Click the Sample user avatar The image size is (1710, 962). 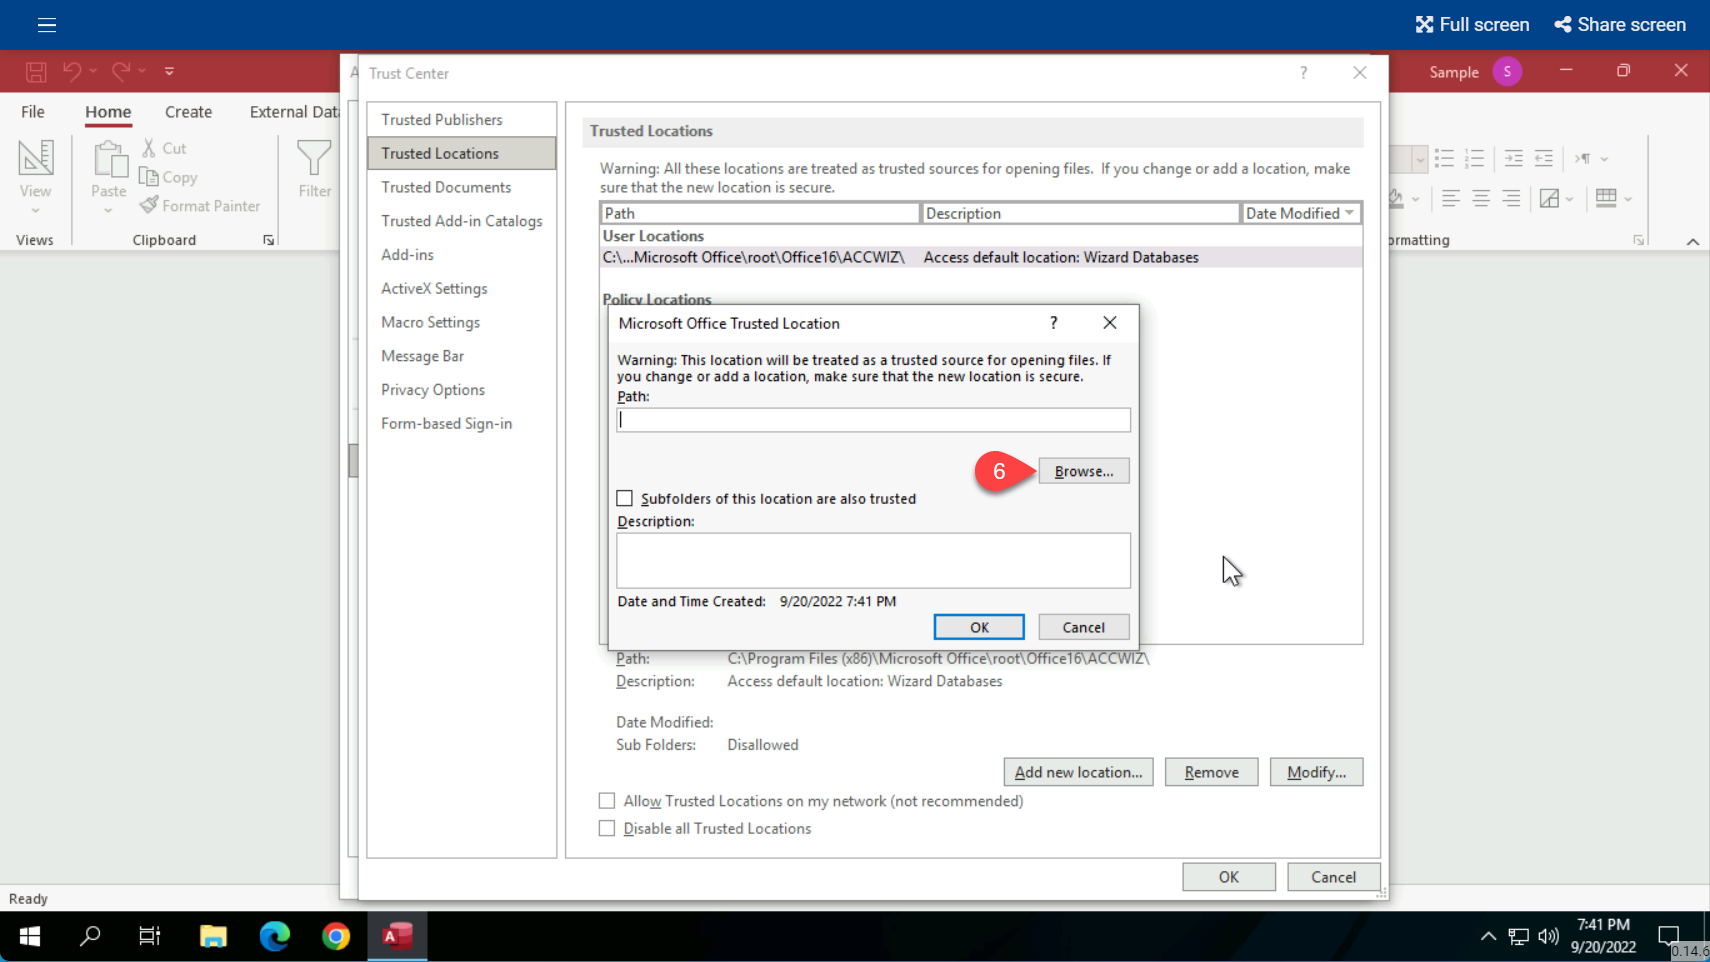1507,72
